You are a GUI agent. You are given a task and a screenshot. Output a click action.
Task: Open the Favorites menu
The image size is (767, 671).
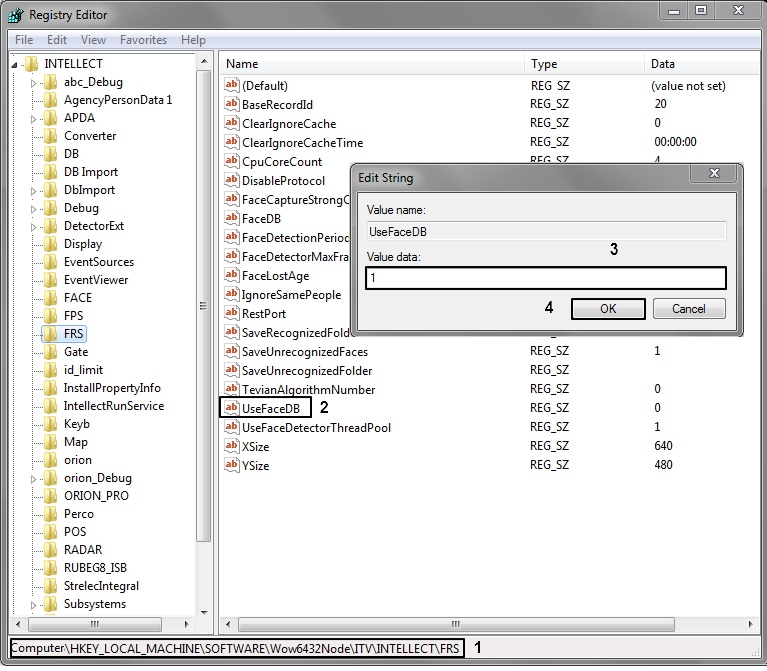tap(143, 40)
